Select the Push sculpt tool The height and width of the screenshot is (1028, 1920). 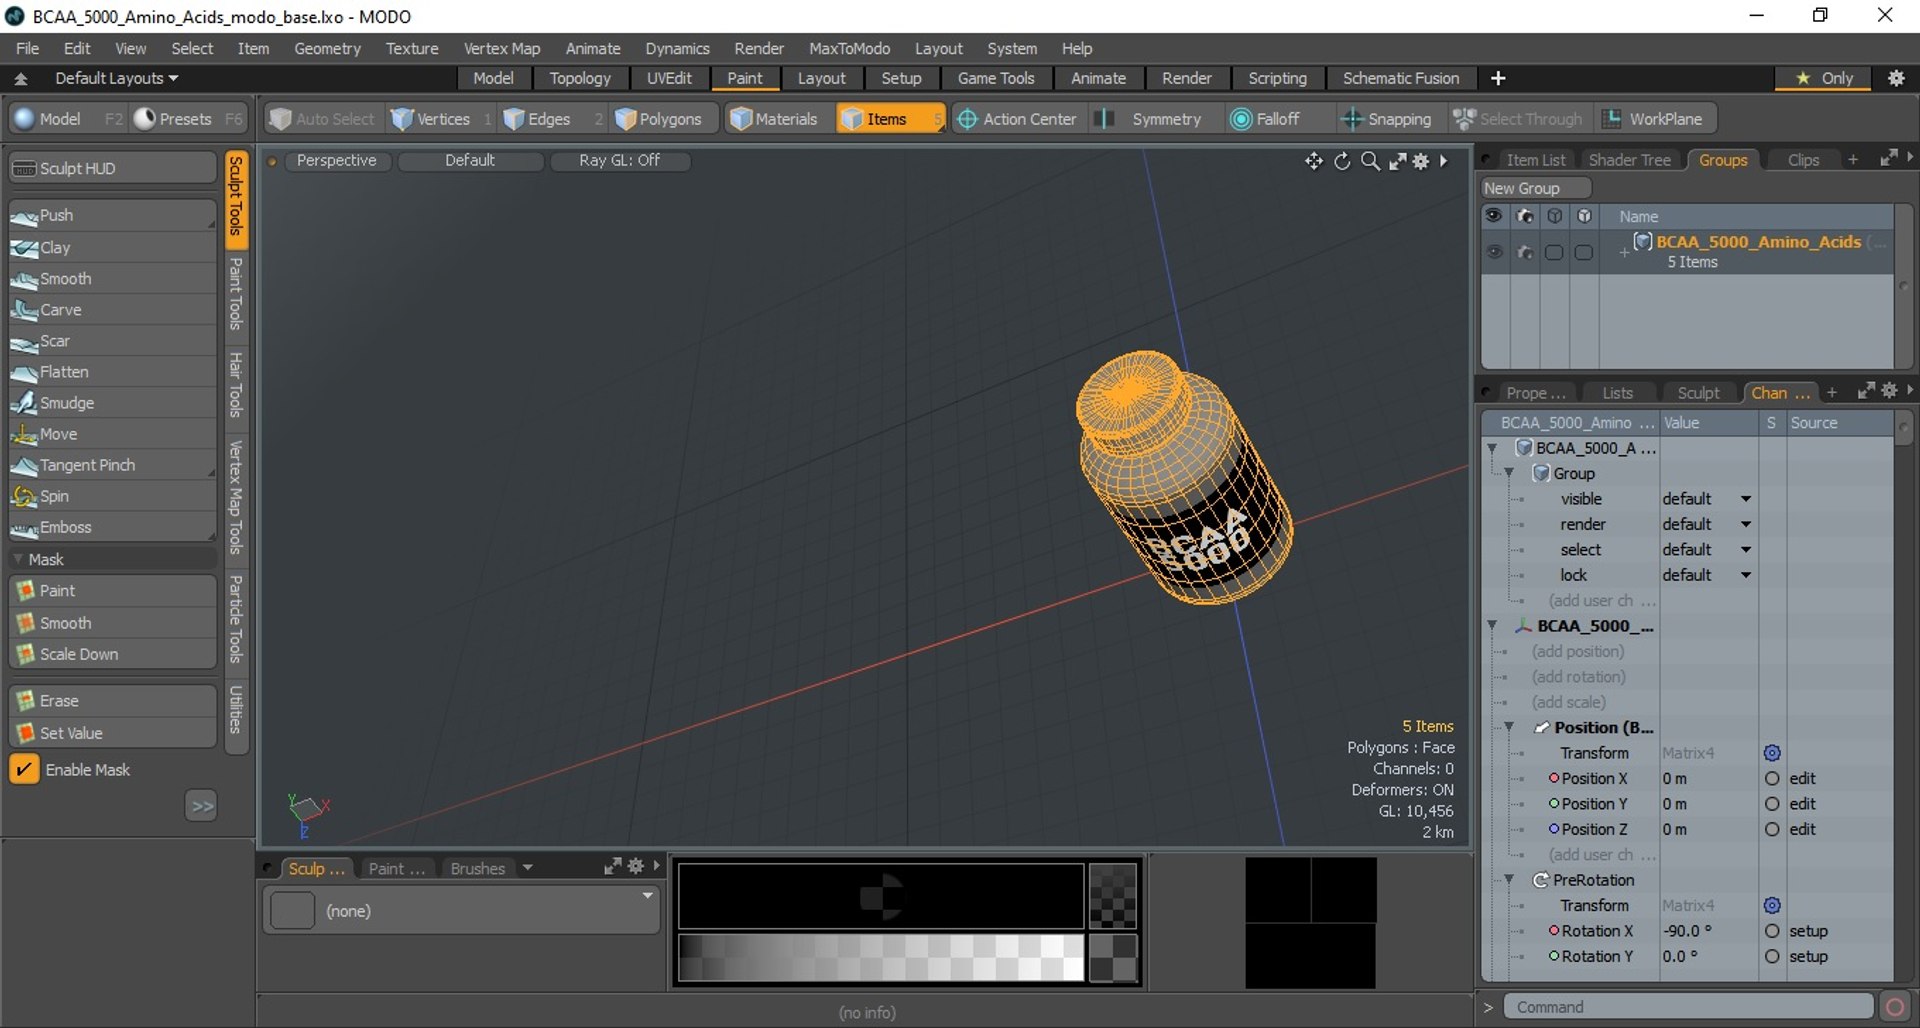pos(112,215)
